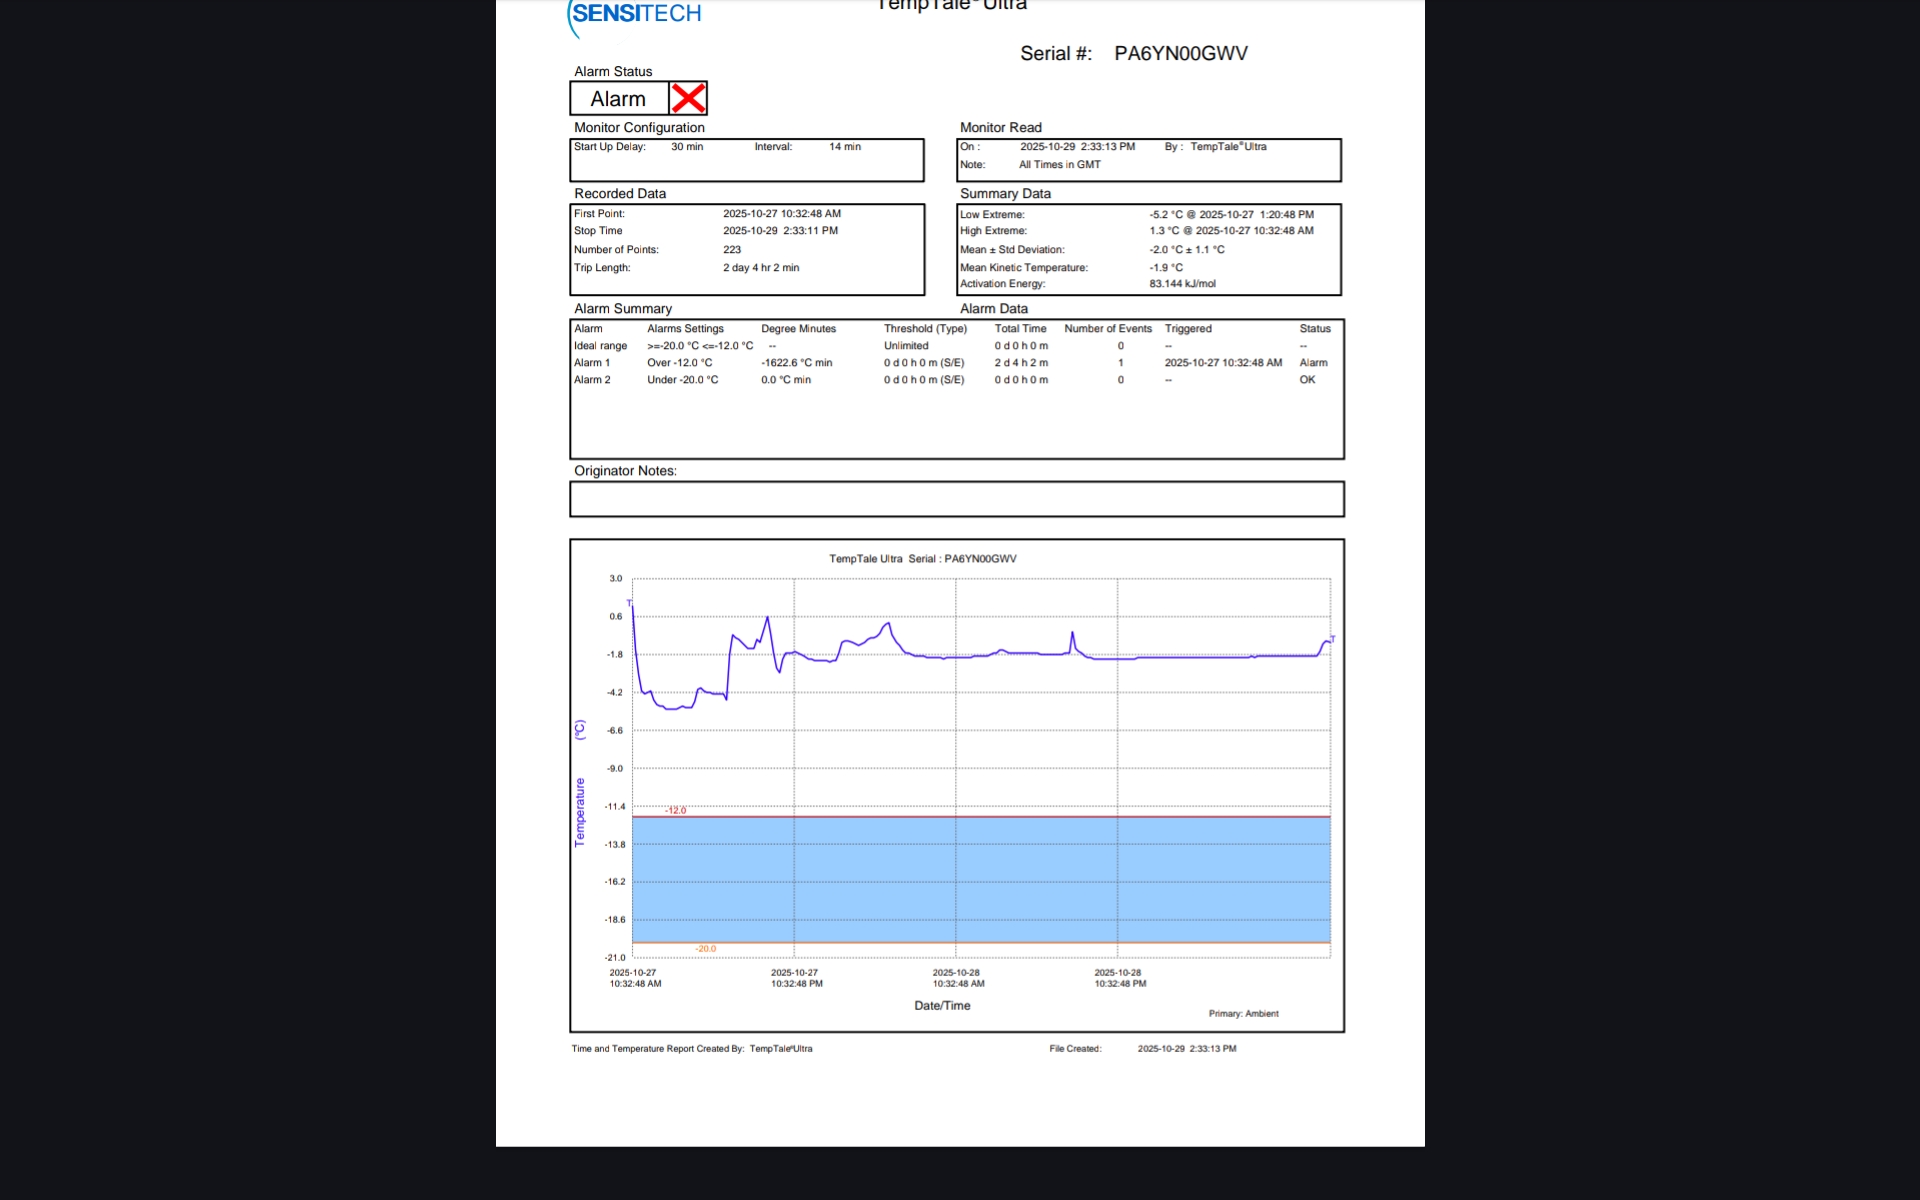The height and width of the screenshot is (1200, 1920).
Task: Click the Trip Length value in Recorded Data
Action: point(761,268)
